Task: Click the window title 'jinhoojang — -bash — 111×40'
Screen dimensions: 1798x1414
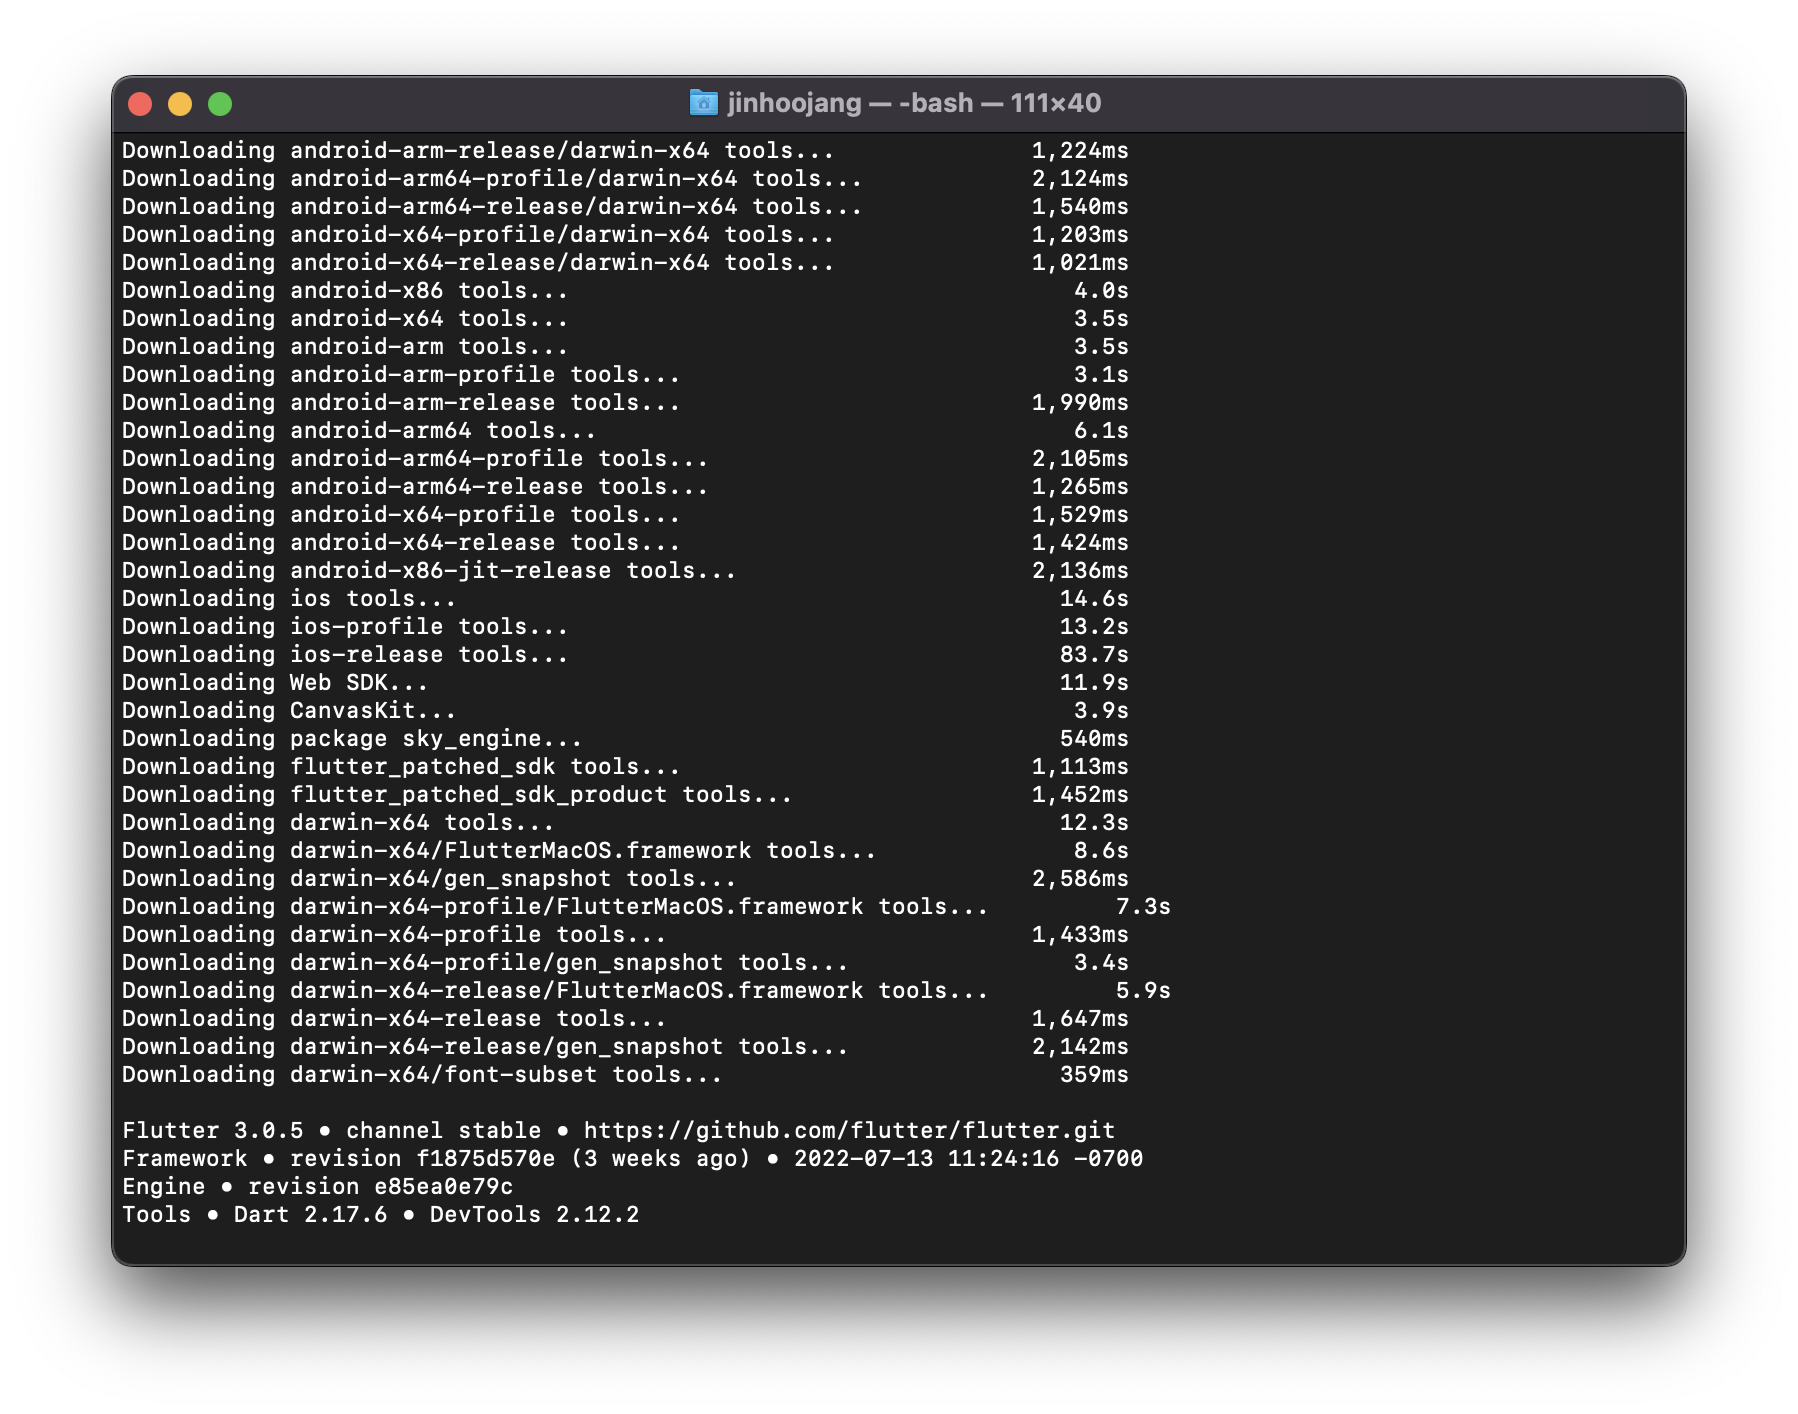Action: (914, 103)
